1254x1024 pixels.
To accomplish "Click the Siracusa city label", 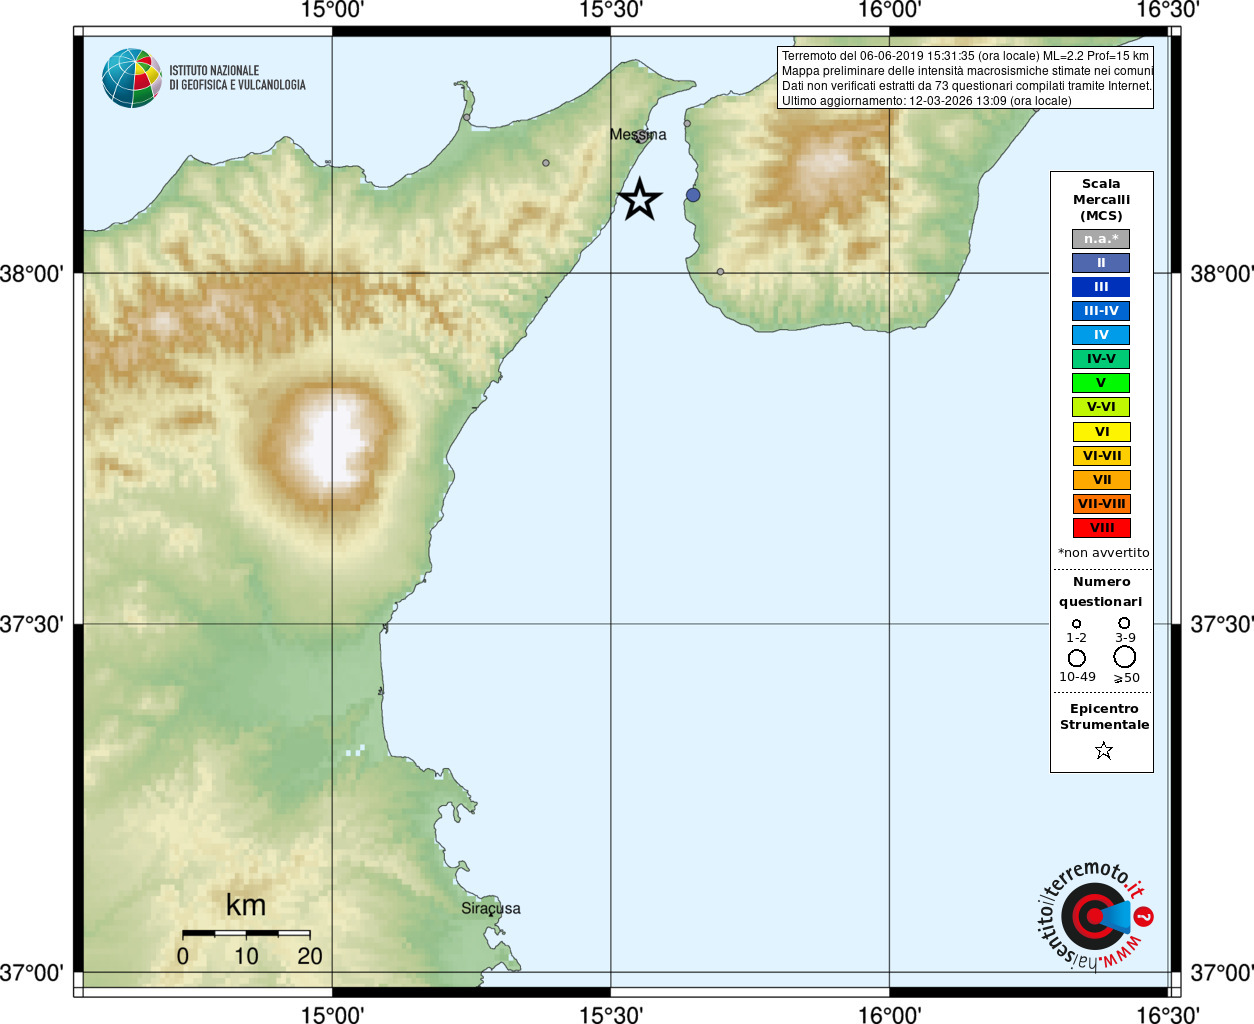I will pyautogui.click(x=491, y=908).
